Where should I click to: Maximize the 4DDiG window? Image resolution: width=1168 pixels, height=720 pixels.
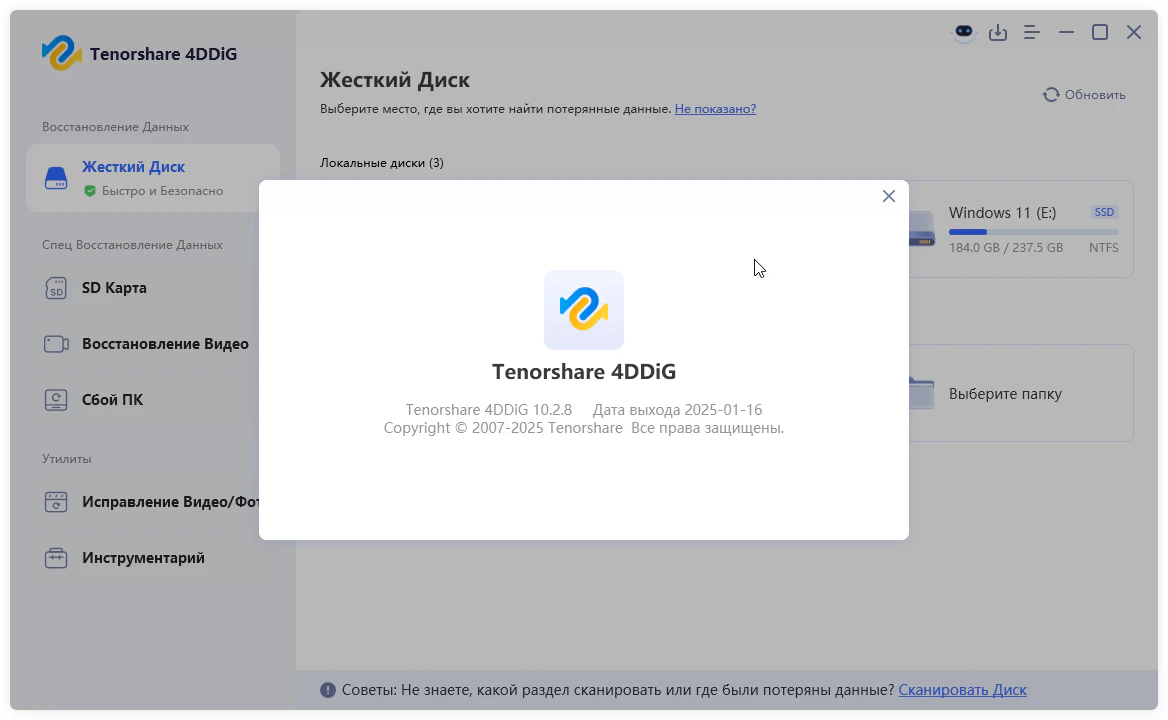click(x=1099, y=33)
